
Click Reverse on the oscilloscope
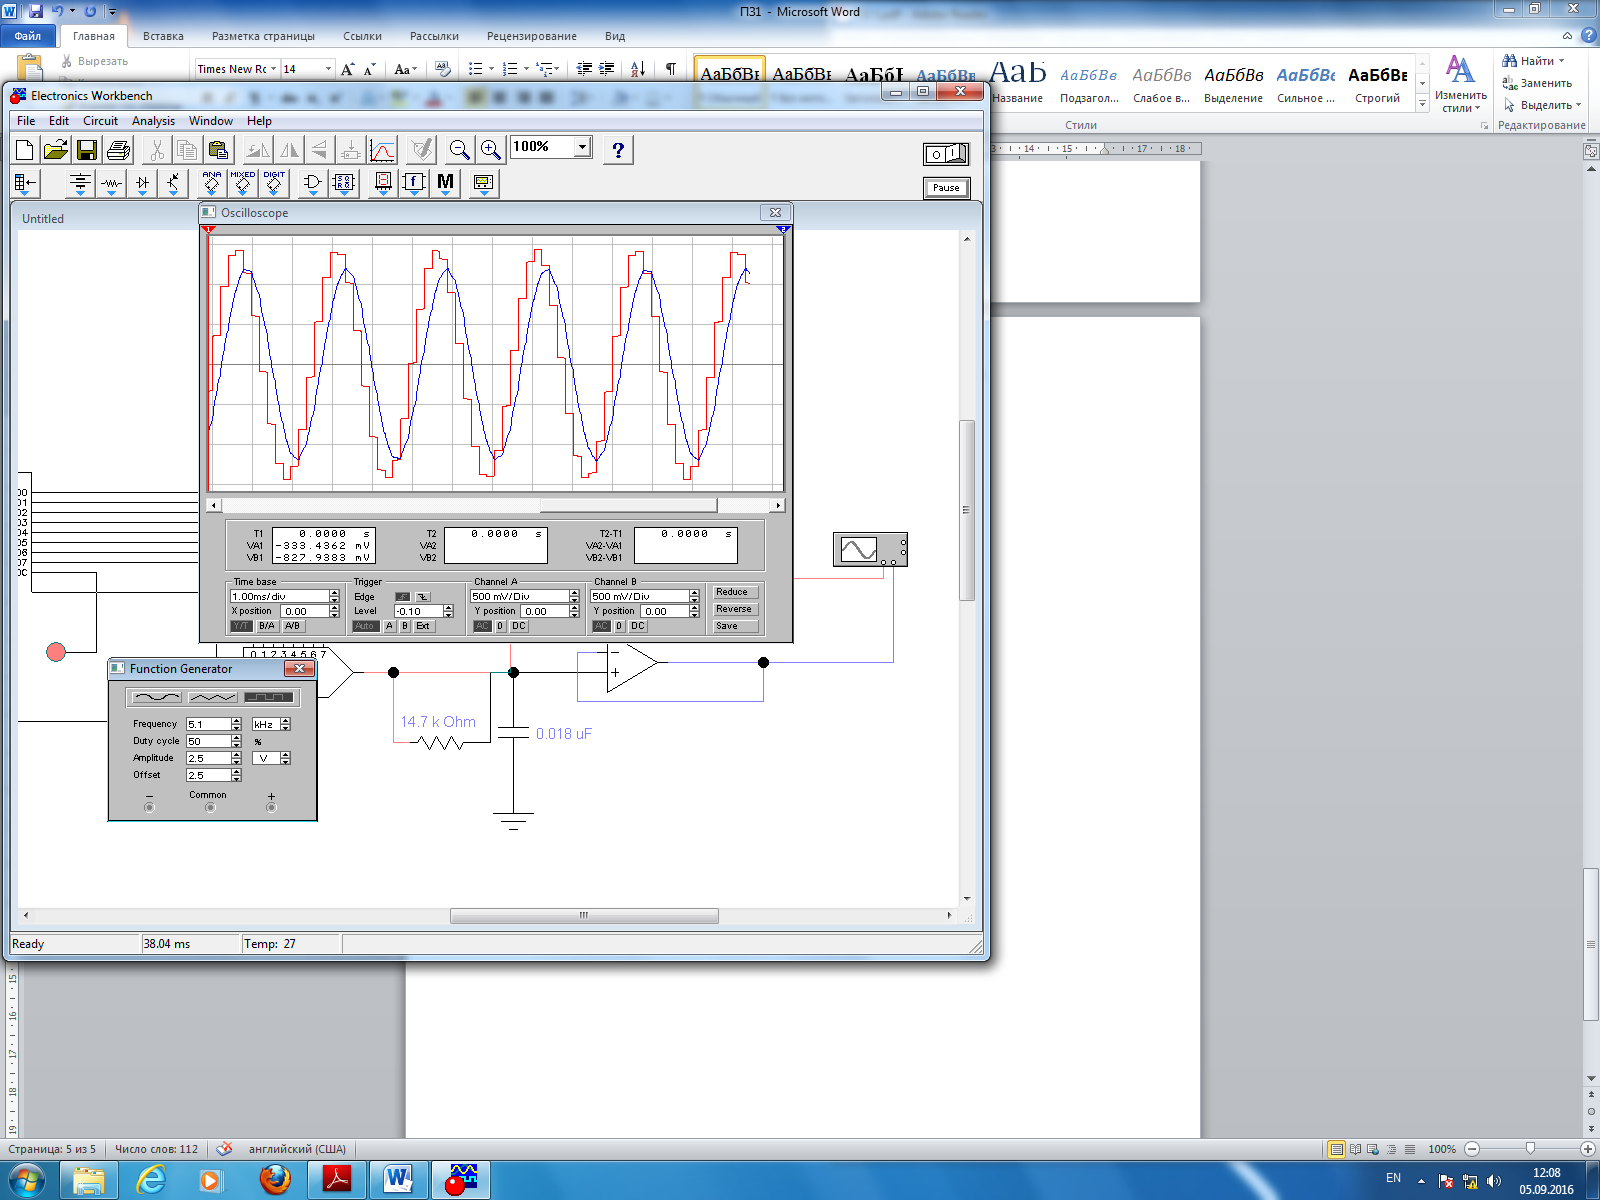(x=733, y=609)
